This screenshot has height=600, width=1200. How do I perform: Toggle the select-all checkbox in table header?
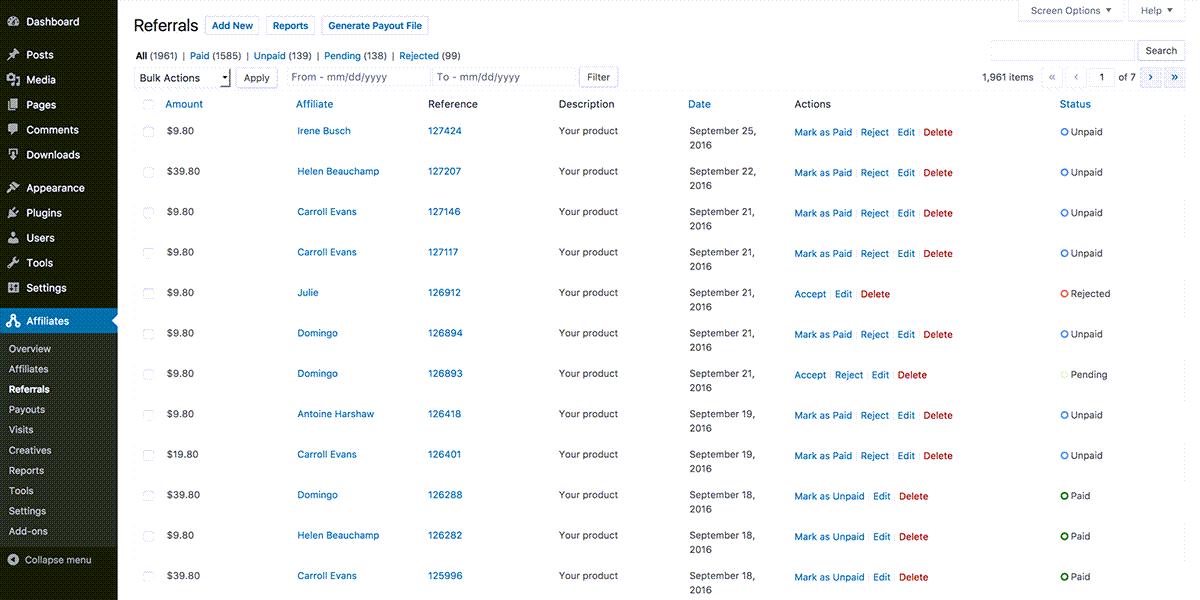pos(148,104)
